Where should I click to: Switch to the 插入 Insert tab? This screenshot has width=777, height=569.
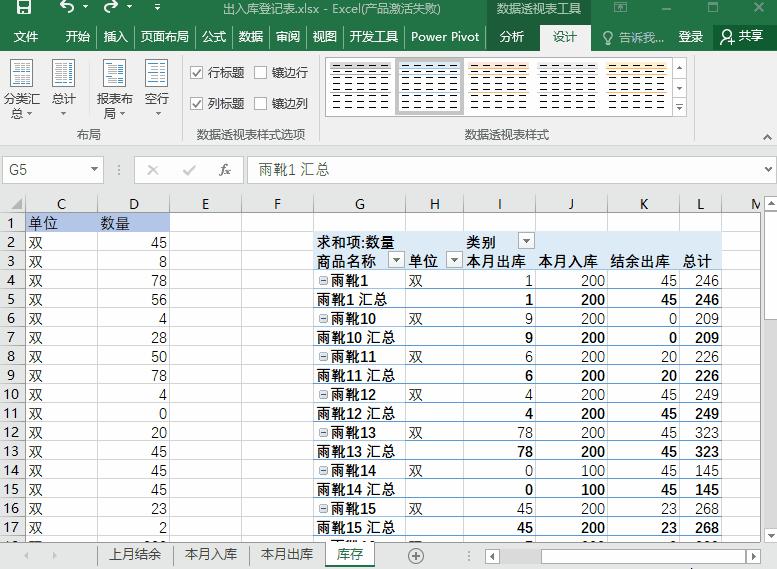coord(115,37)
